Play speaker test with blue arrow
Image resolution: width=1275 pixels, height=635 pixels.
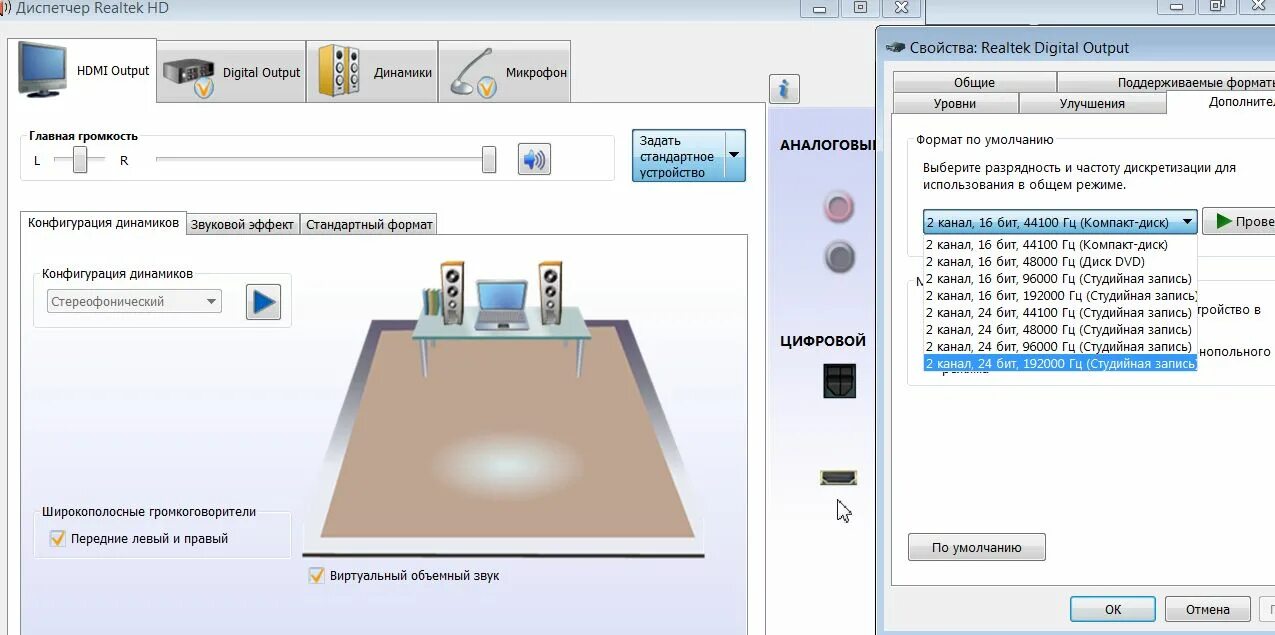click(264, 302)
